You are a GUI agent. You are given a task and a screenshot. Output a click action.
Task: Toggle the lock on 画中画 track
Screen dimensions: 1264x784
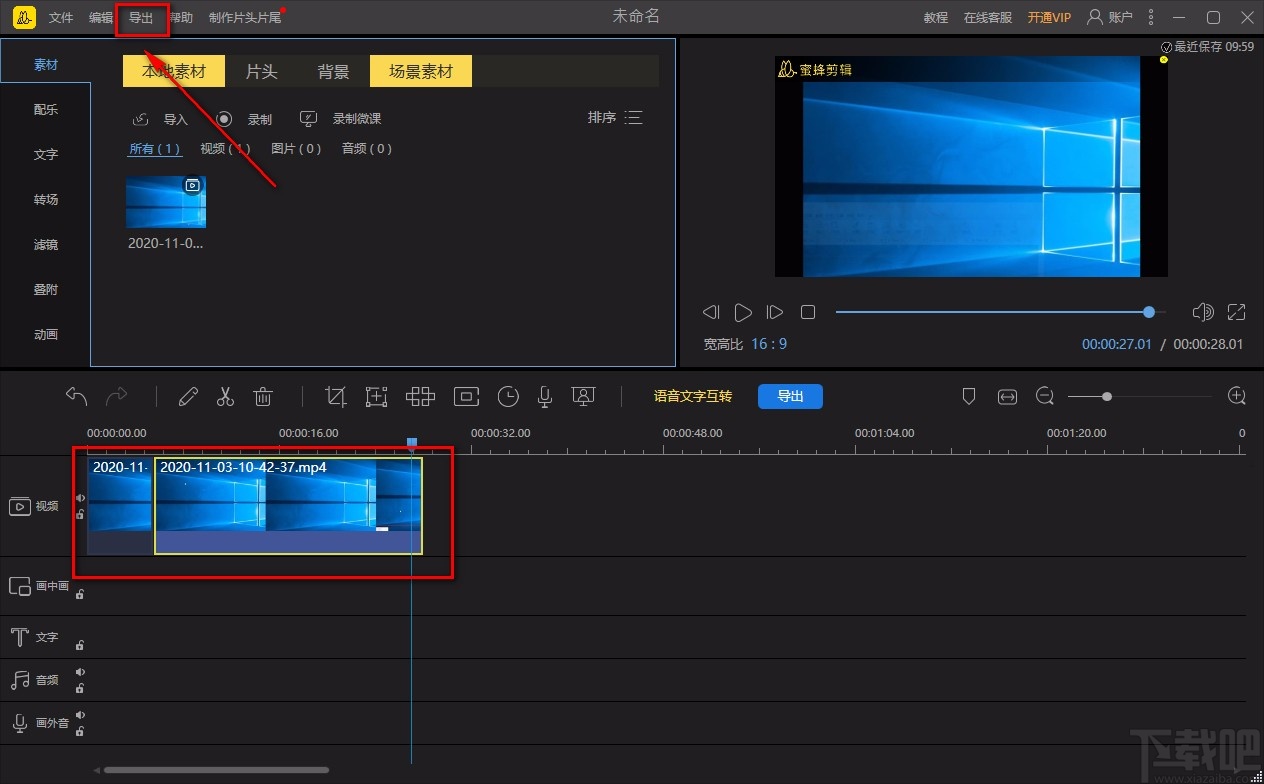point(80,594)
